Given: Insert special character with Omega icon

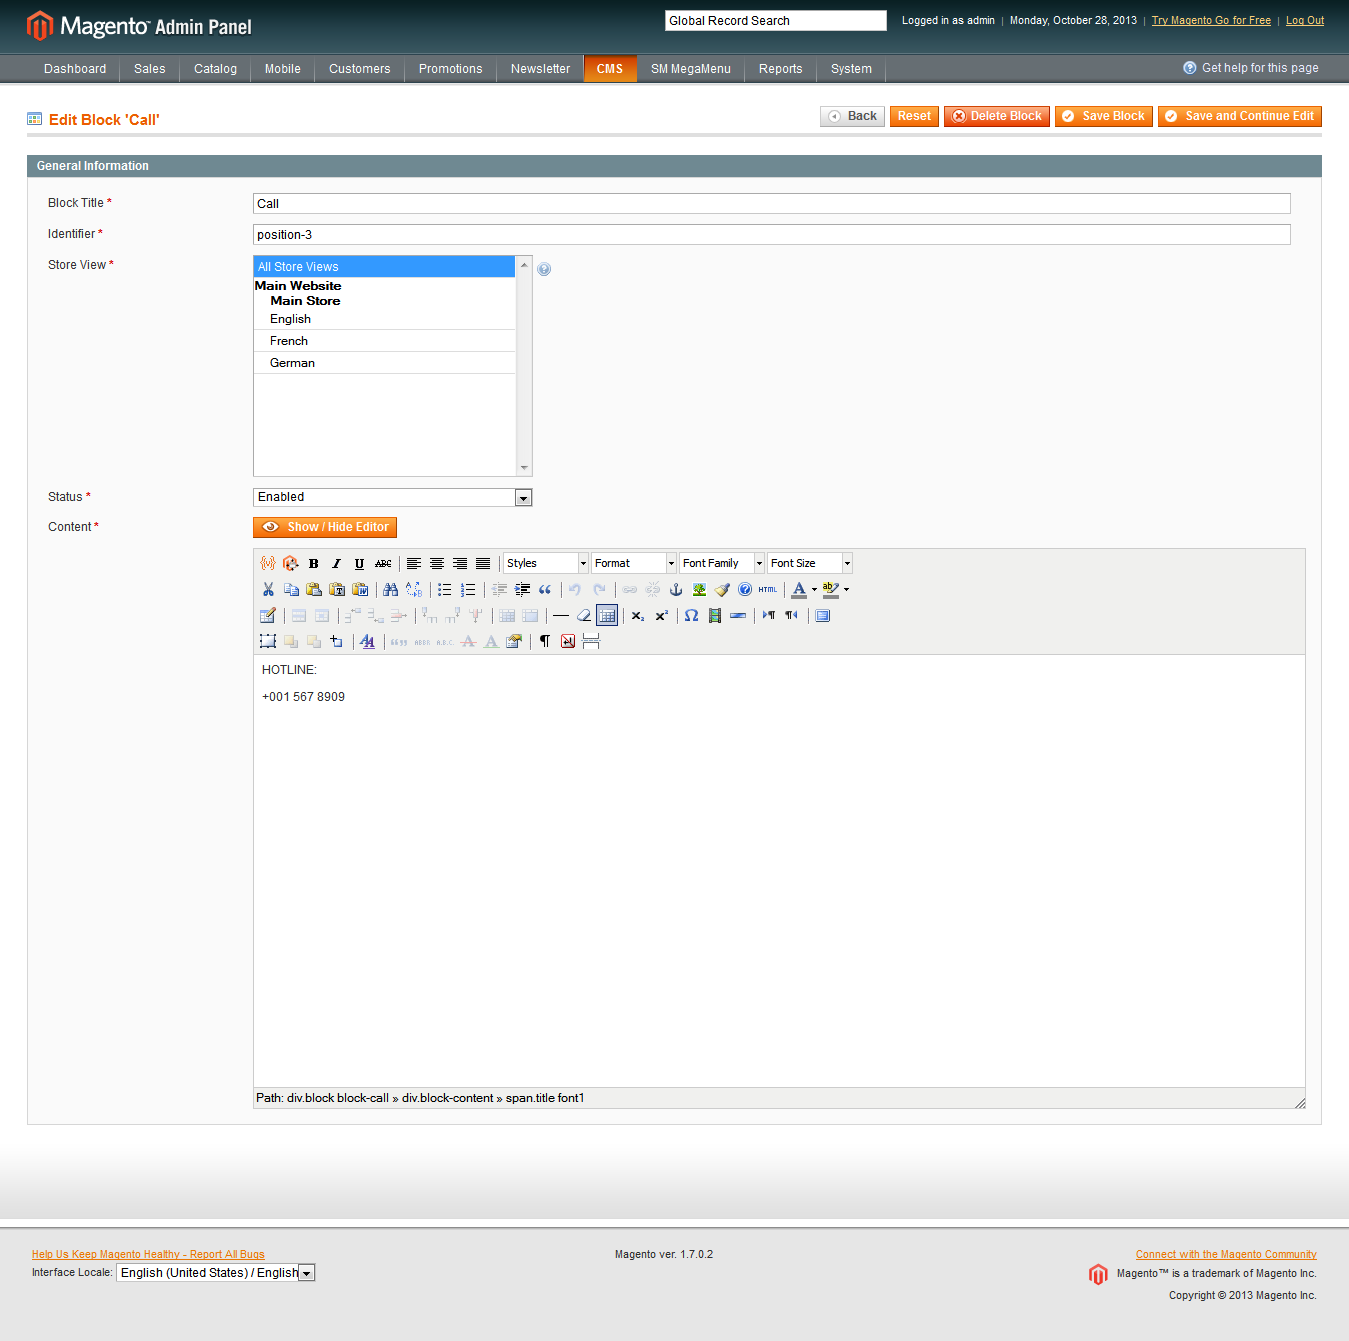Looking at the screenshot, I should (692, 615).
